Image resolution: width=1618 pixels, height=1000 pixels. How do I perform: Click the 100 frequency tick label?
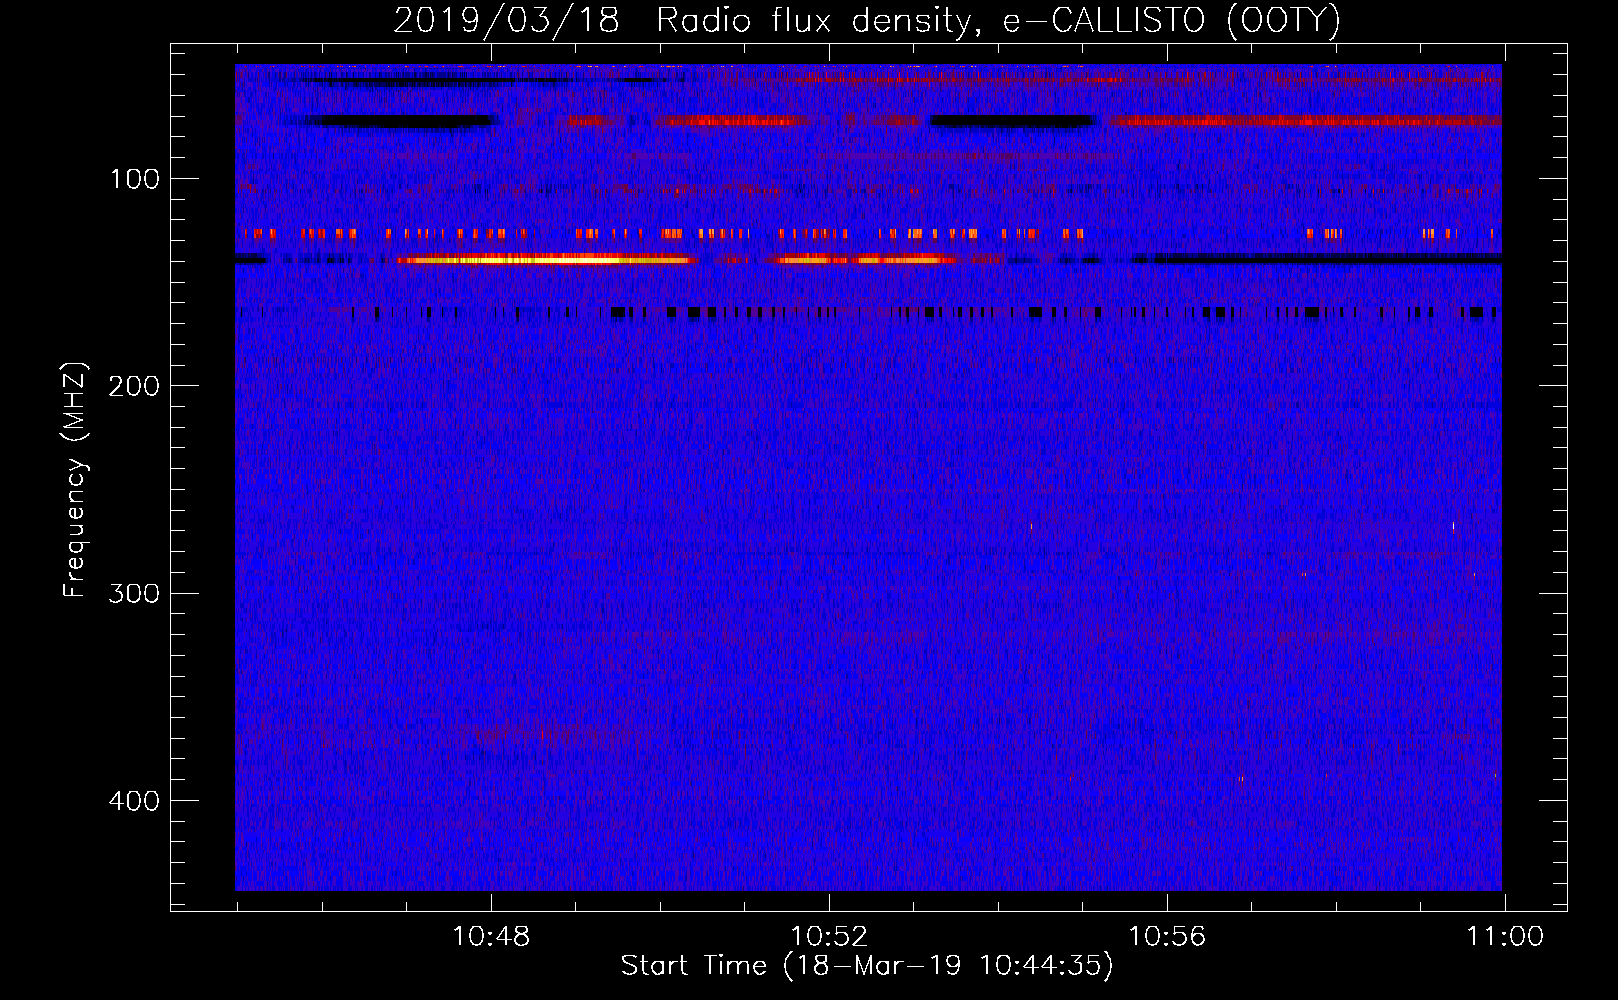tap(135, 179)
